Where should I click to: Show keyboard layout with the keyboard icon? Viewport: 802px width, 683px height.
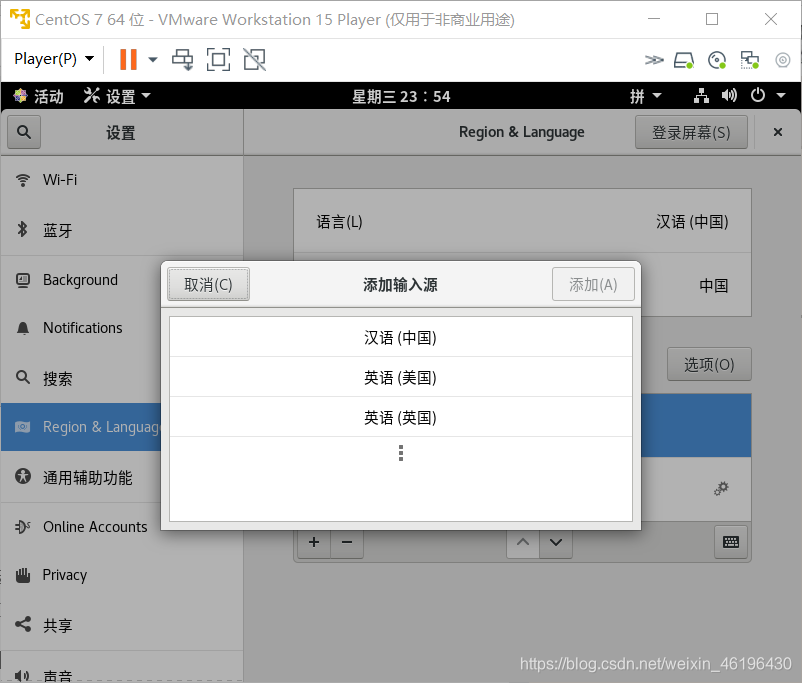(x=731, y=542)
